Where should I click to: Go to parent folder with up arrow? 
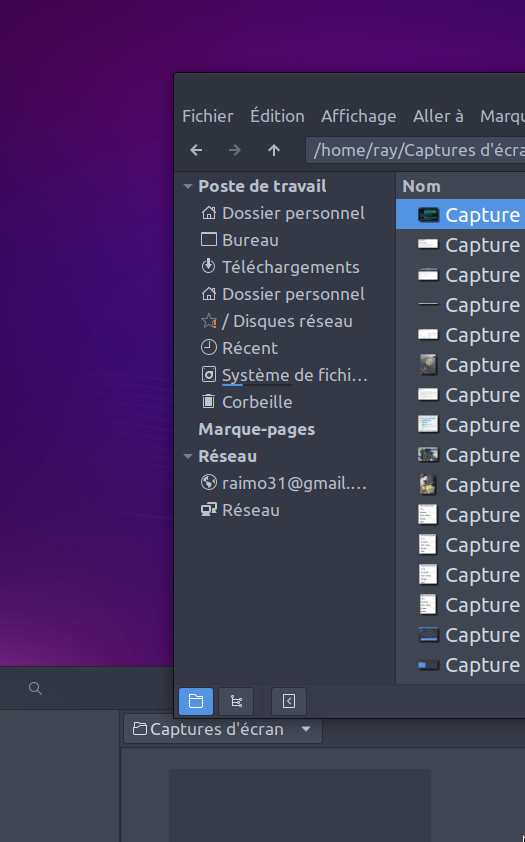click(274, 150)
